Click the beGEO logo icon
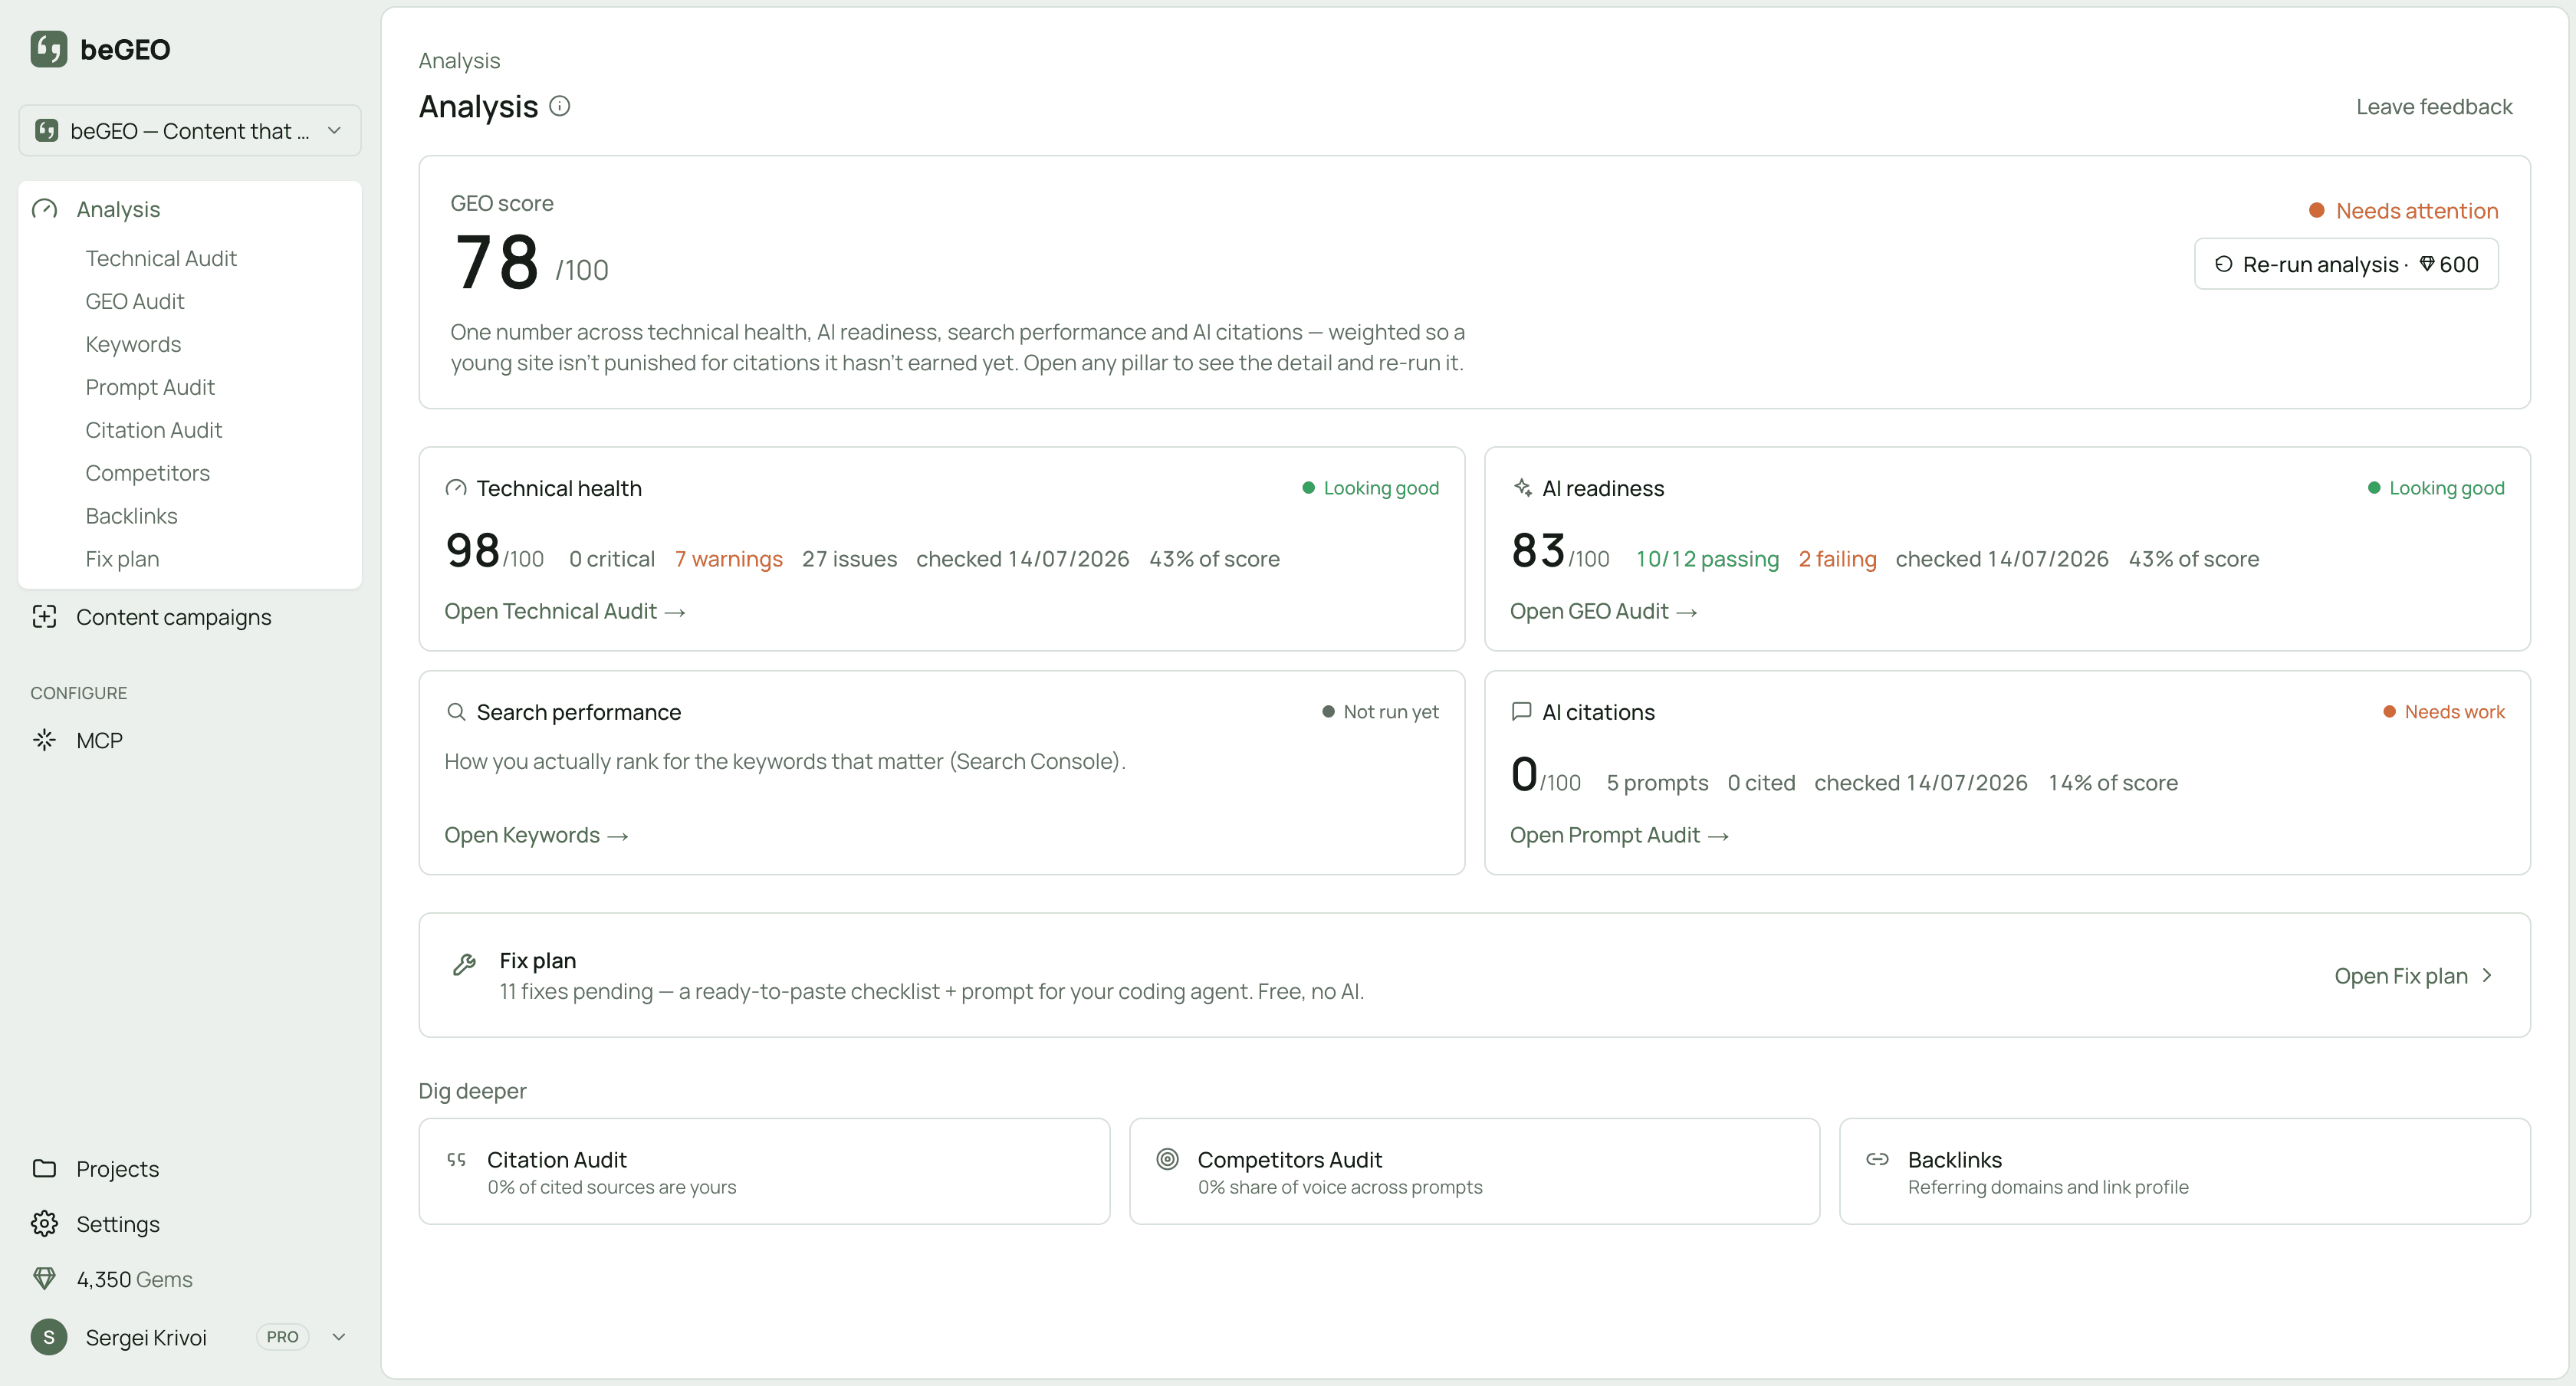This screenshot has height=1386, width=2576. point(48,49)
